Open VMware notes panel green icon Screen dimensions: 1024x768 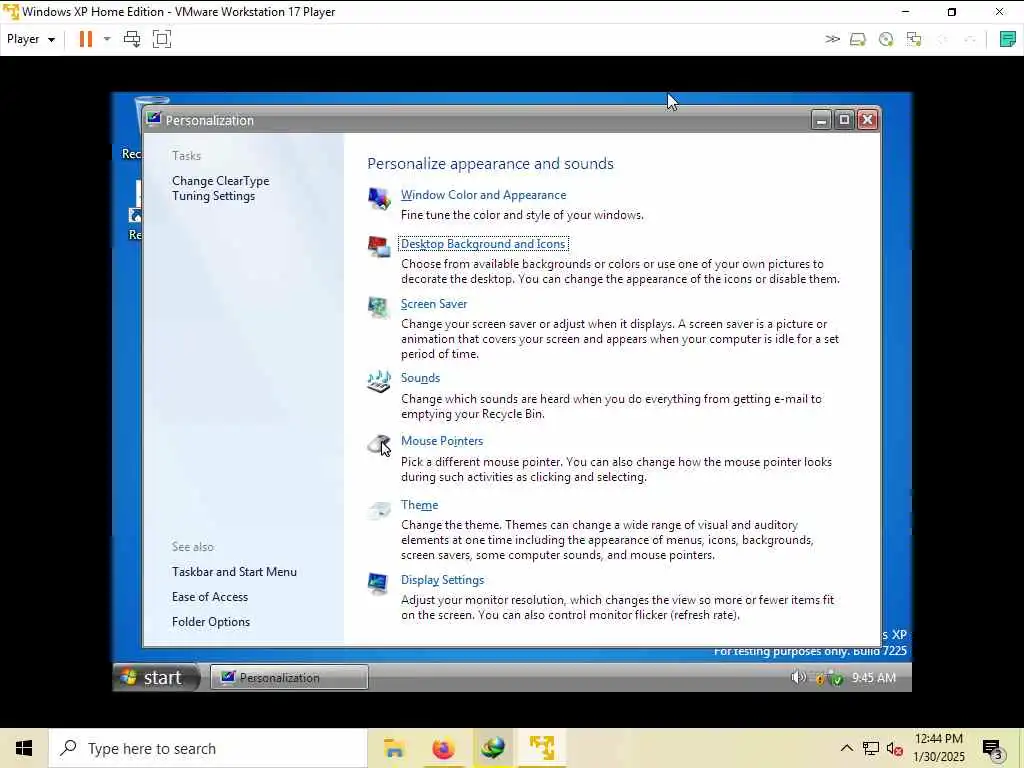click(x=1008, y=39)
